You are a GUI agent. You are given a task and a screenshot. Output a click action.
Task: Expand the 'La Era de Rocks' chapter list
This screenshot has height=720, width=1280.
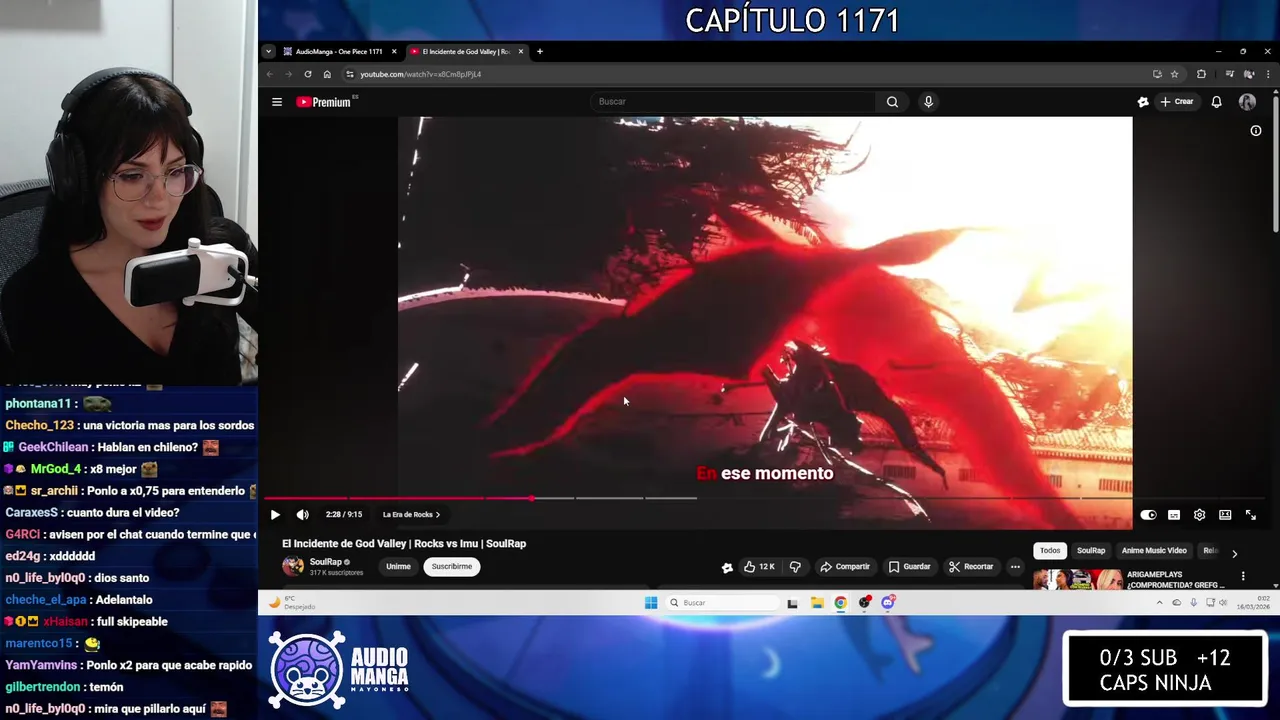(411, 515)
